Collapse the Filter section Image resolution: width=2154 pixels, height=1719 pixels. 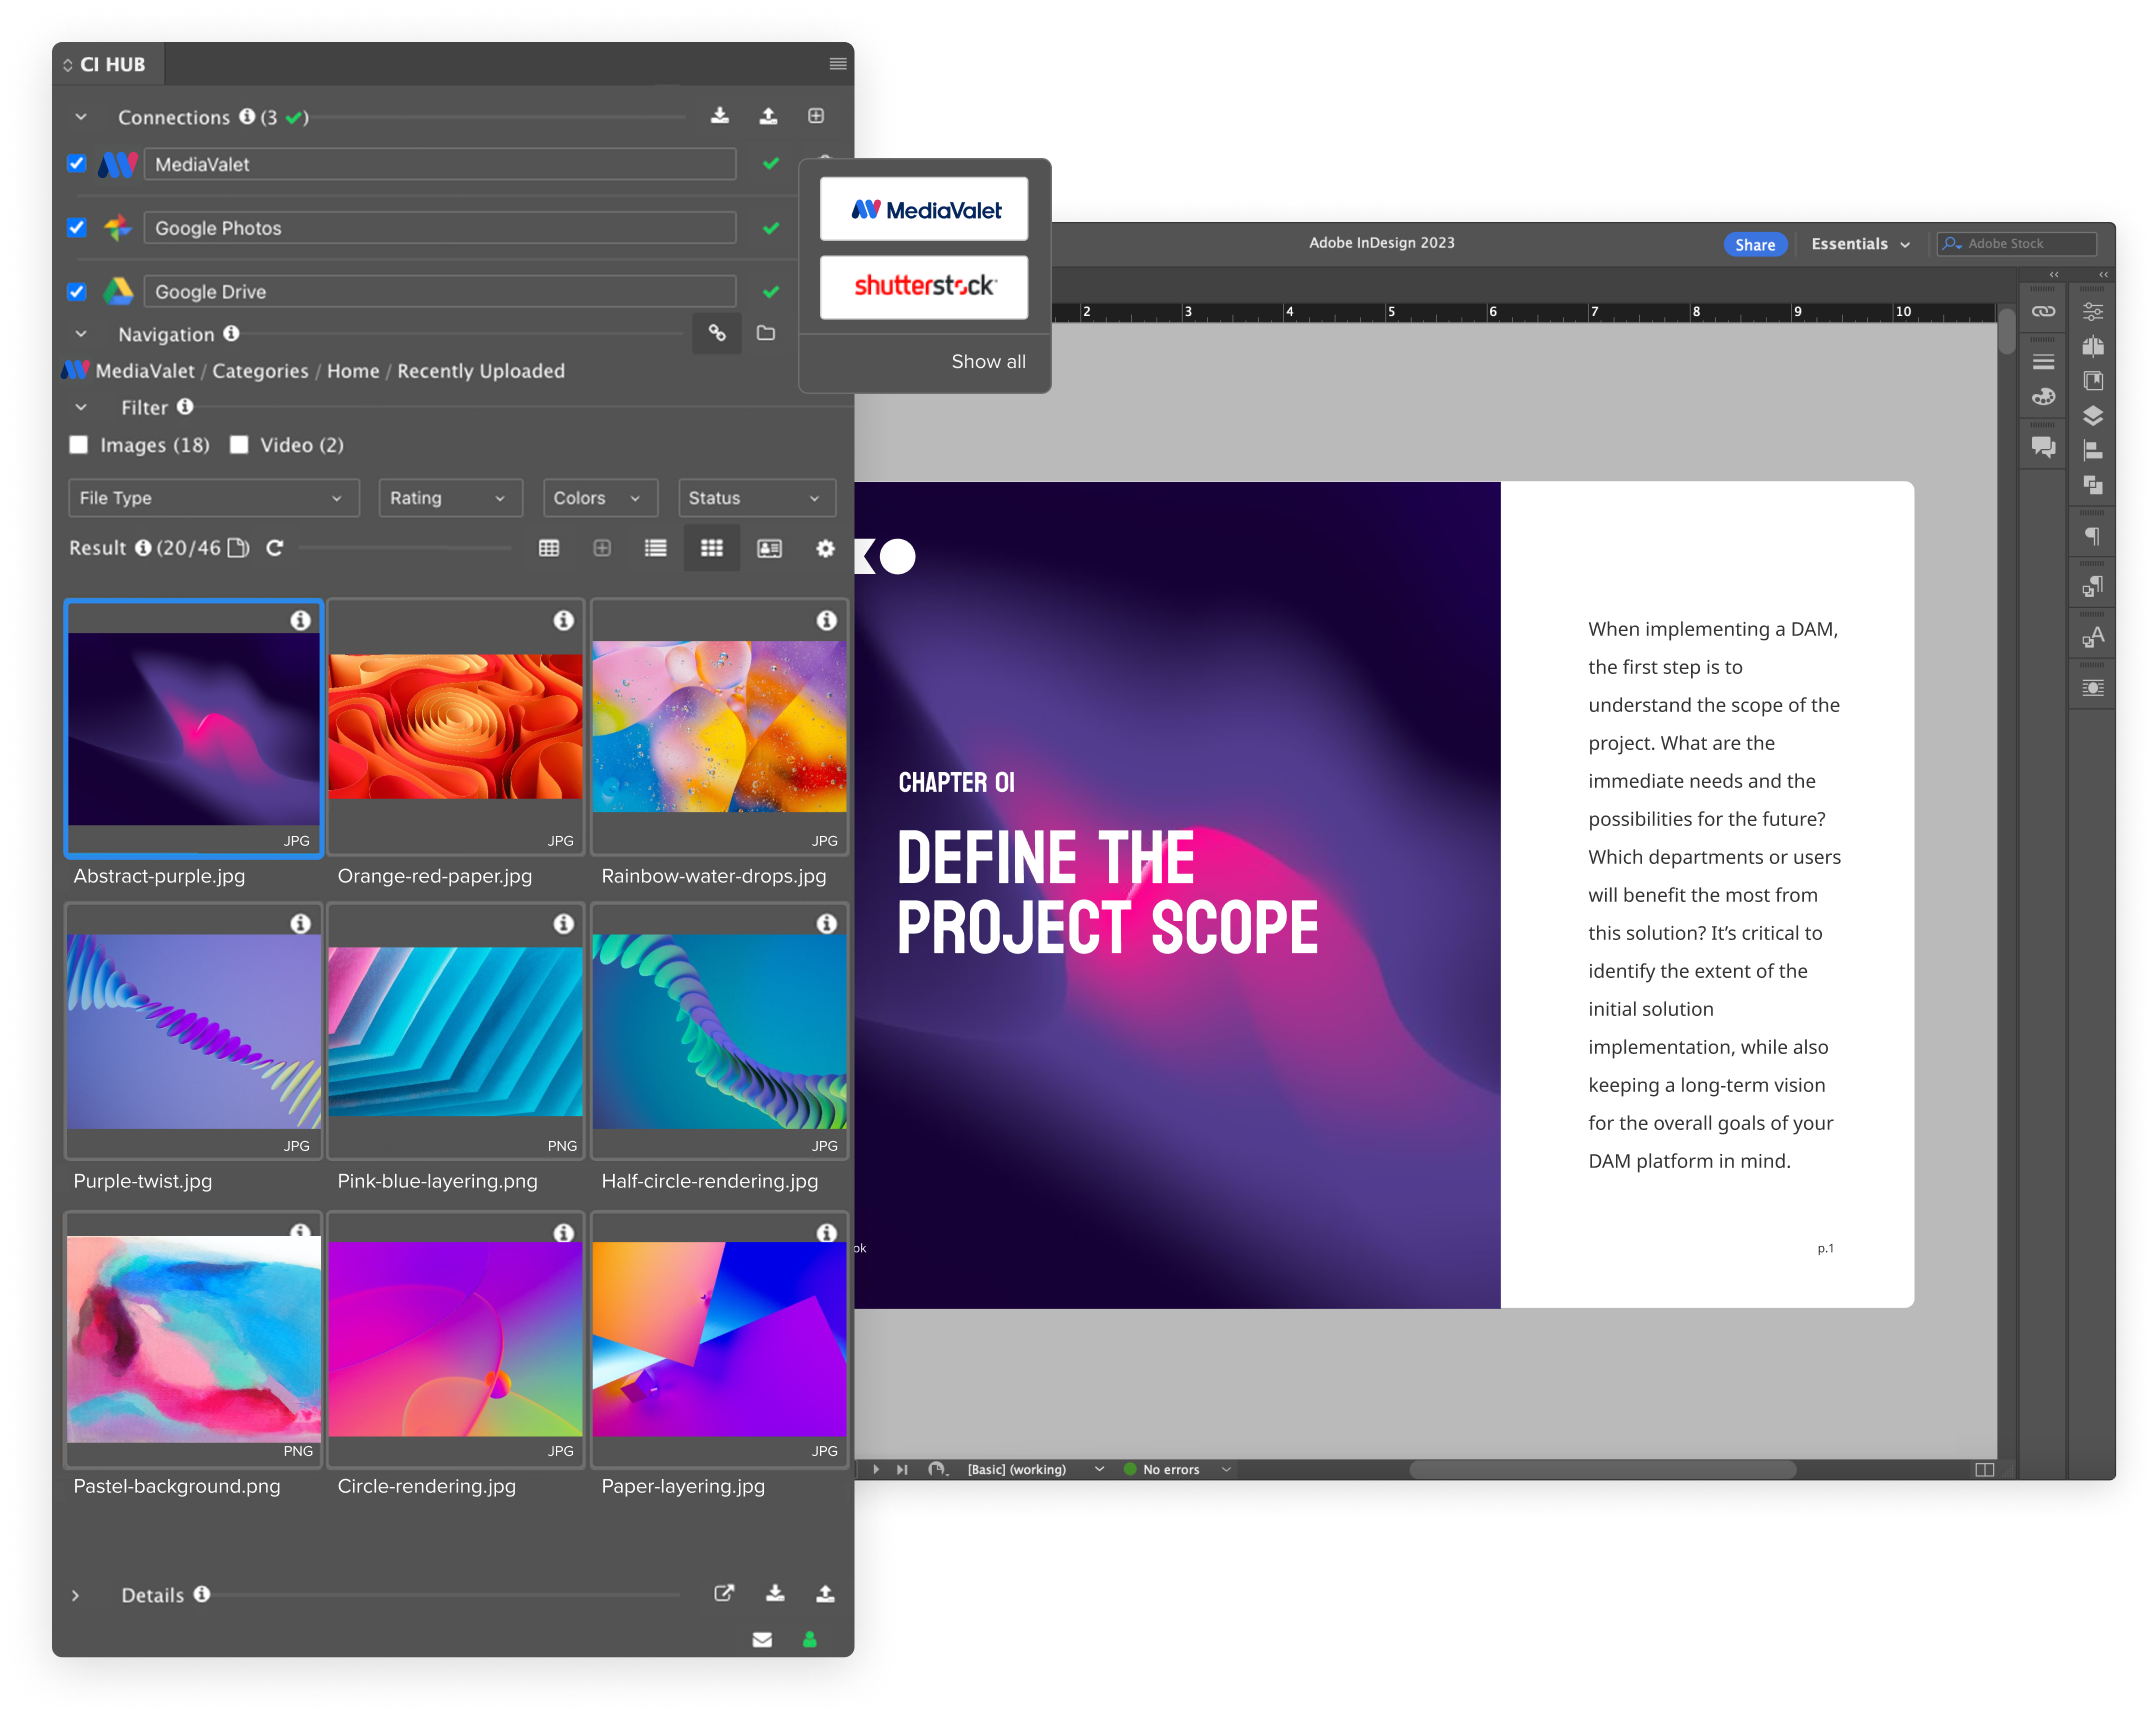coord(81,407)
